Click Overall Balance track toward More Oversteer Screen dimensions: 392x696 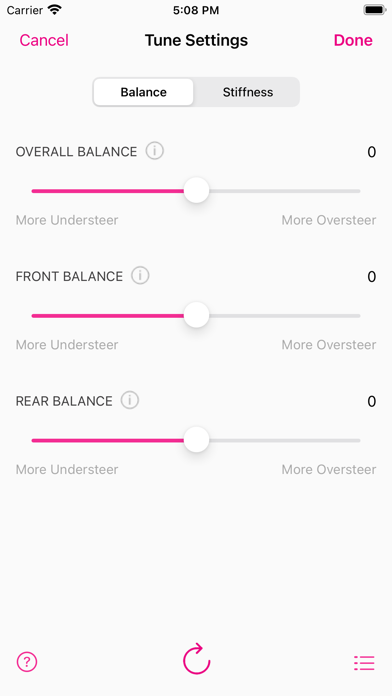[x=285, y=191]
